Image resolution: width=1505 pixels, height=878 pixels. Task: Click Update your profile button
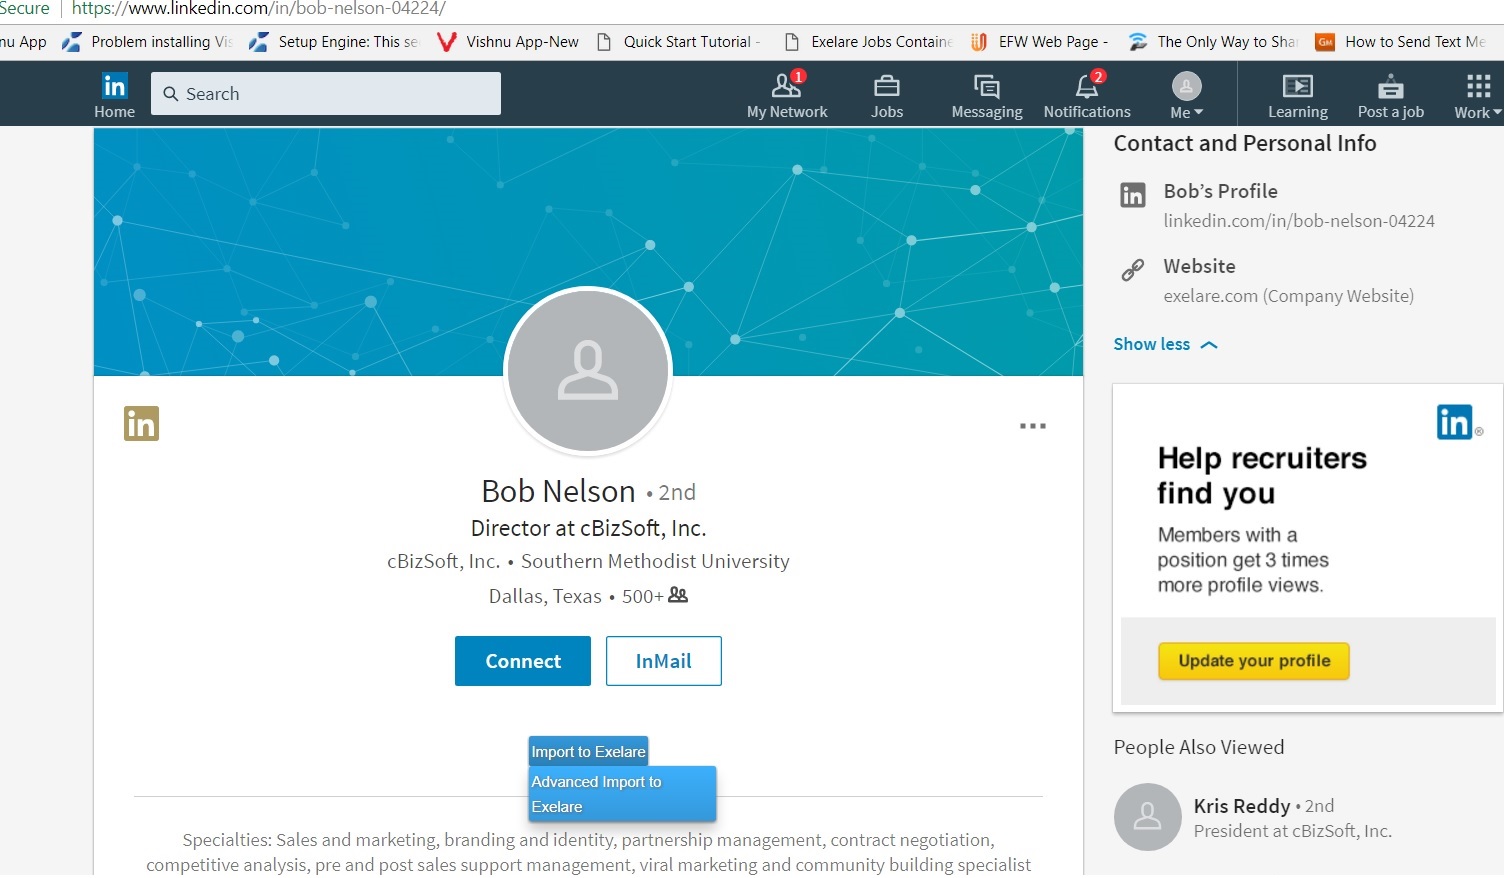(1254, 661)
